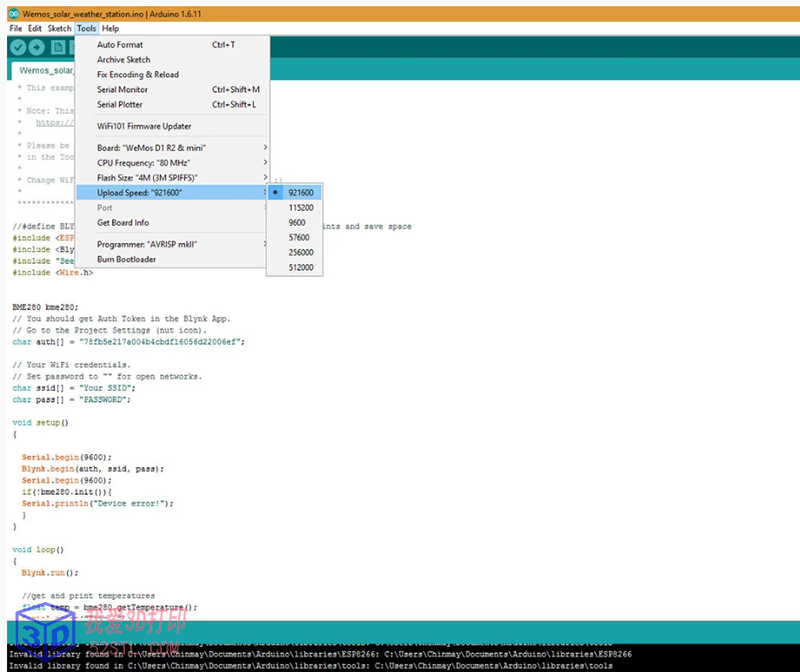Launch the Serial Plotter

172,105
